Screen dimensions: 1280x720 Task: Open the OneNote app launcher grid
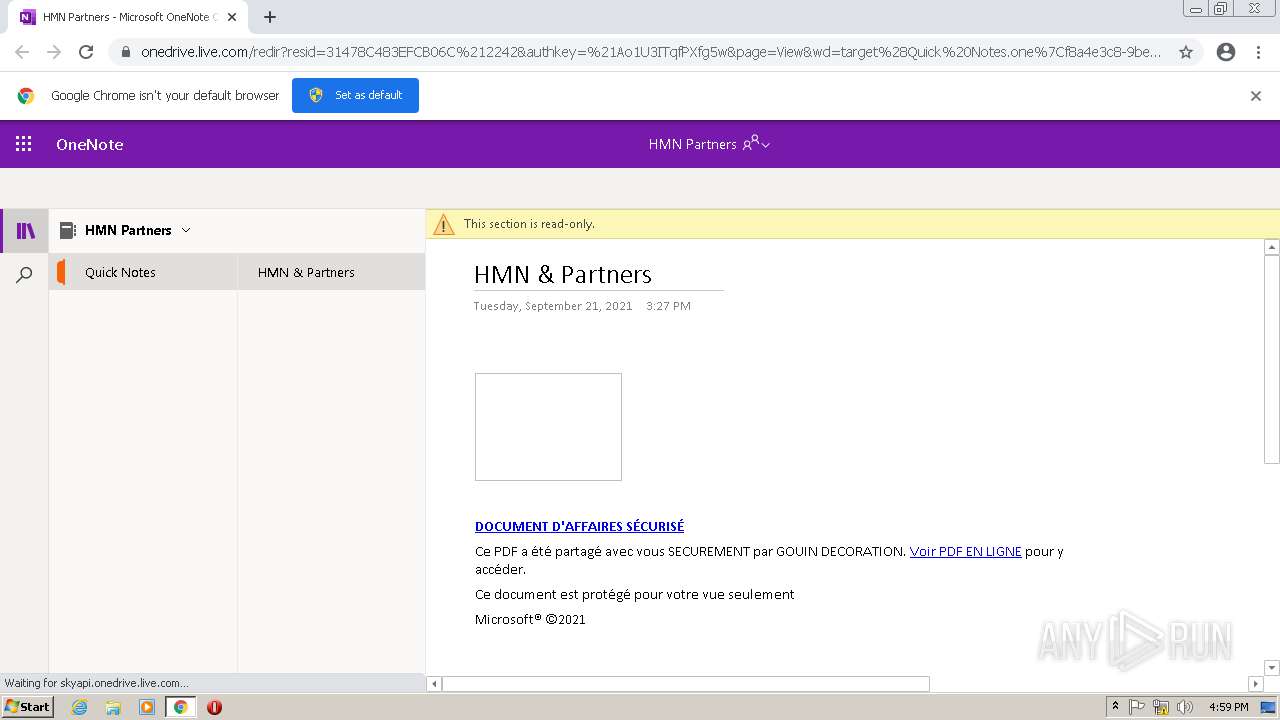point(24,144)
